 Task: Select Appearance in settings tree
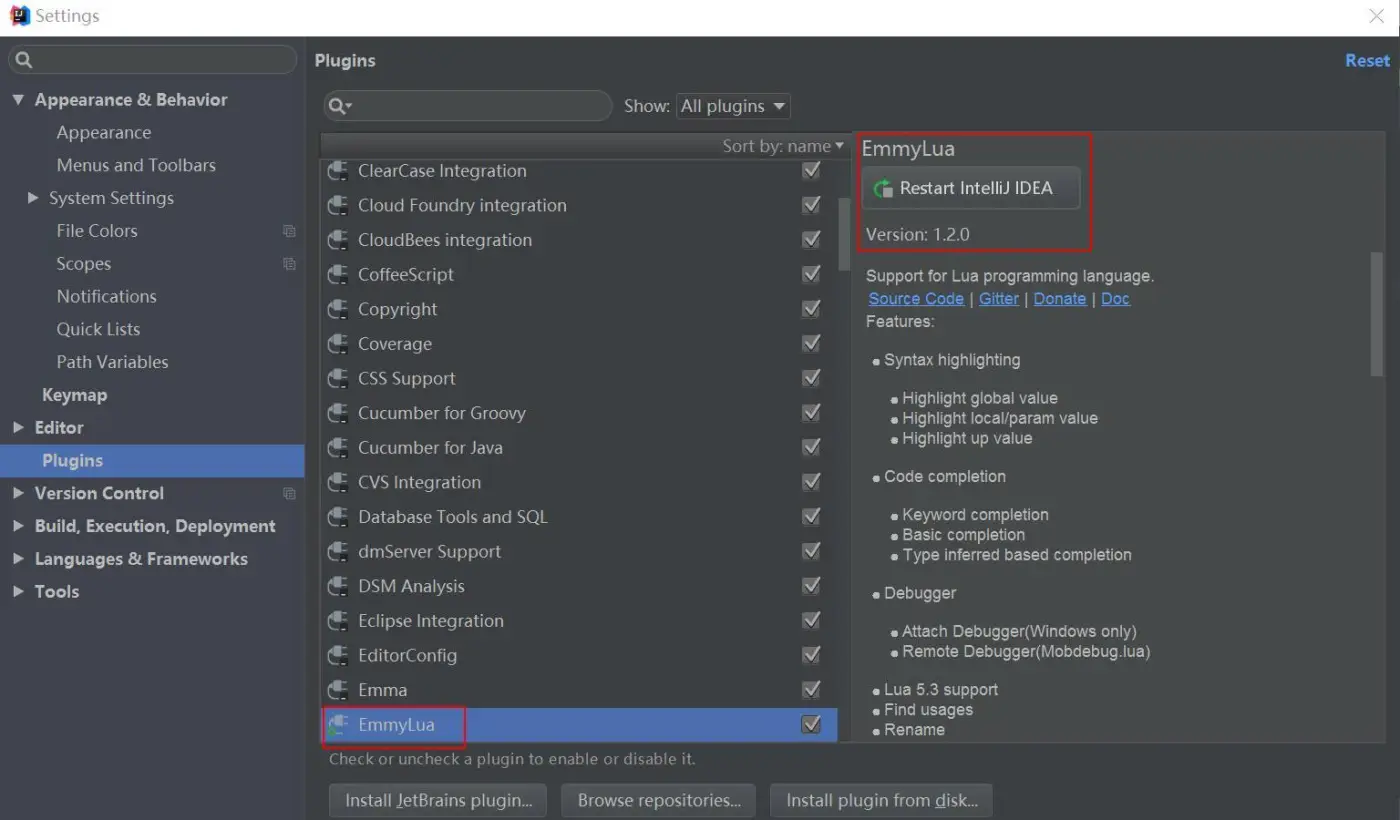coord(104,133)
